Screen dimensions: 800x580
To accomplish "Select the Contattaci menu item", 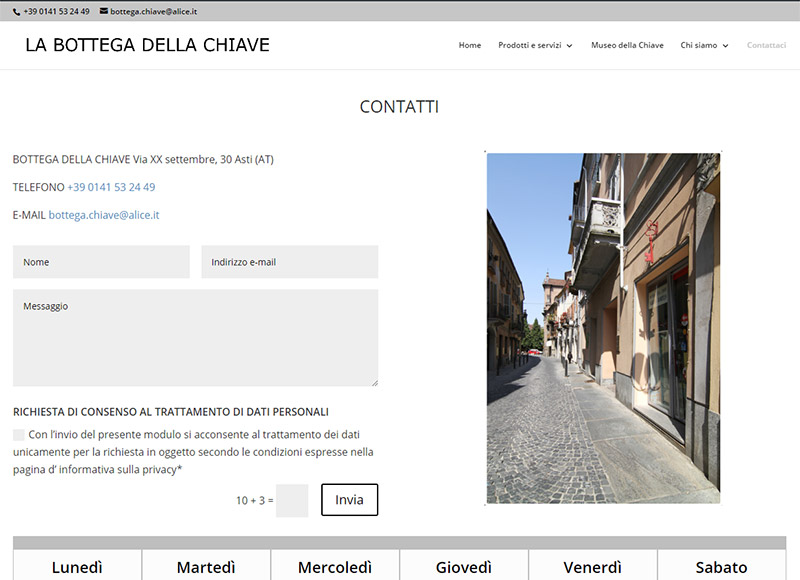I will click(766, 45).
